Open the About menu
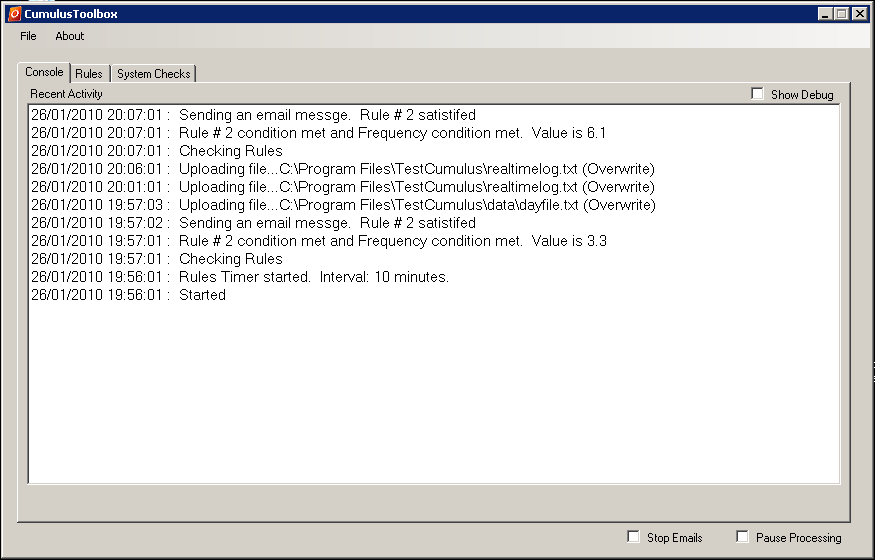 70,36
